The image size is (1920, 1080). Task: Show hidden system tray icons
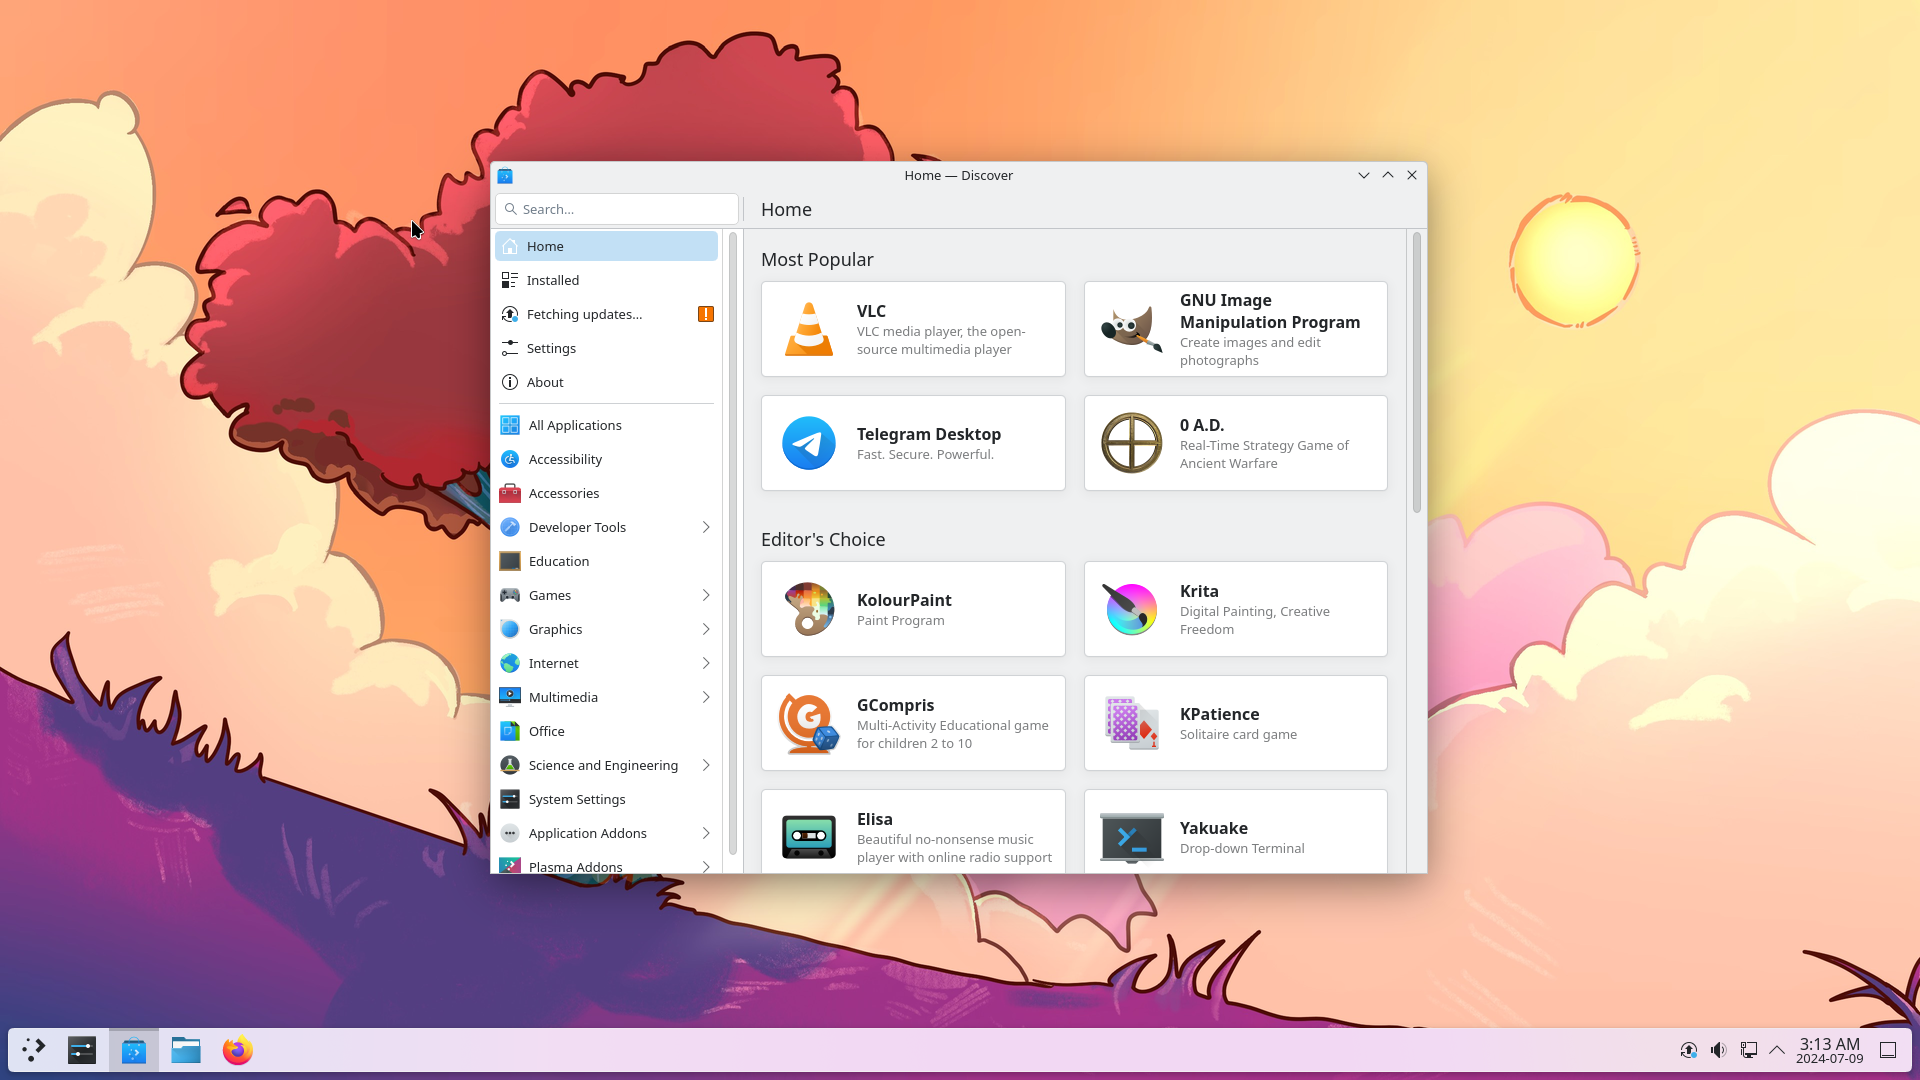tap(1777, 1050)
